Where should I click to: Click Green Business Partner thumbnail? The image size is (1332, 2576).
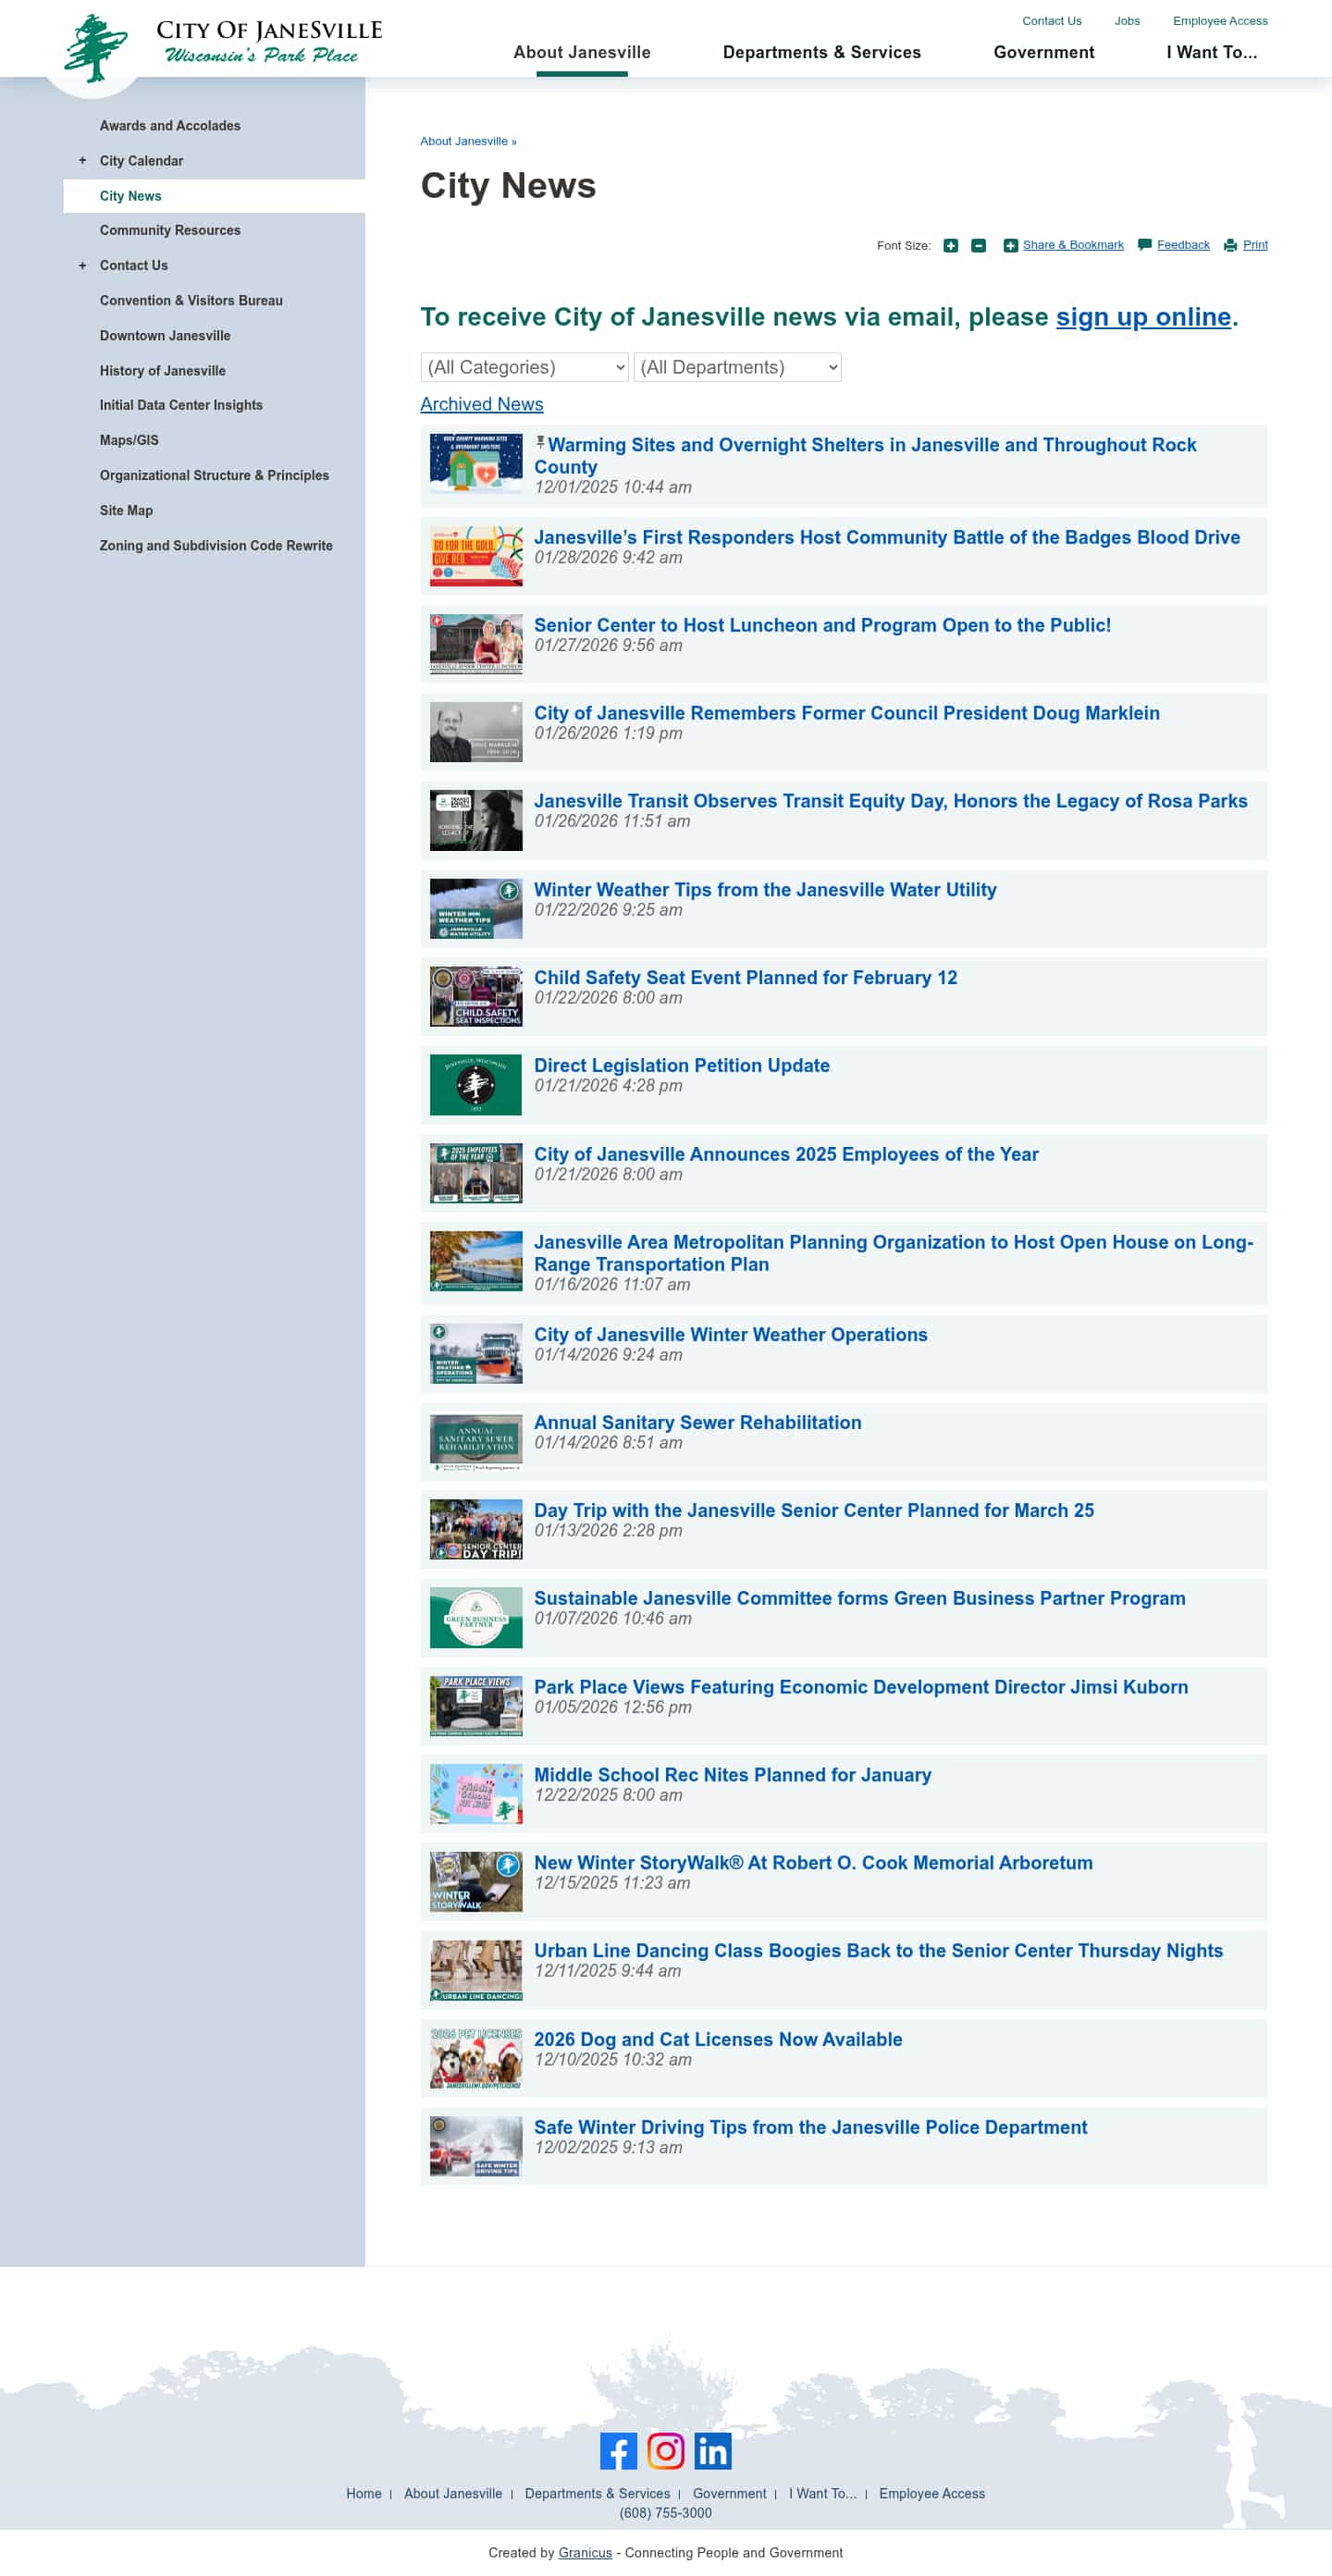coord(476,1617)
